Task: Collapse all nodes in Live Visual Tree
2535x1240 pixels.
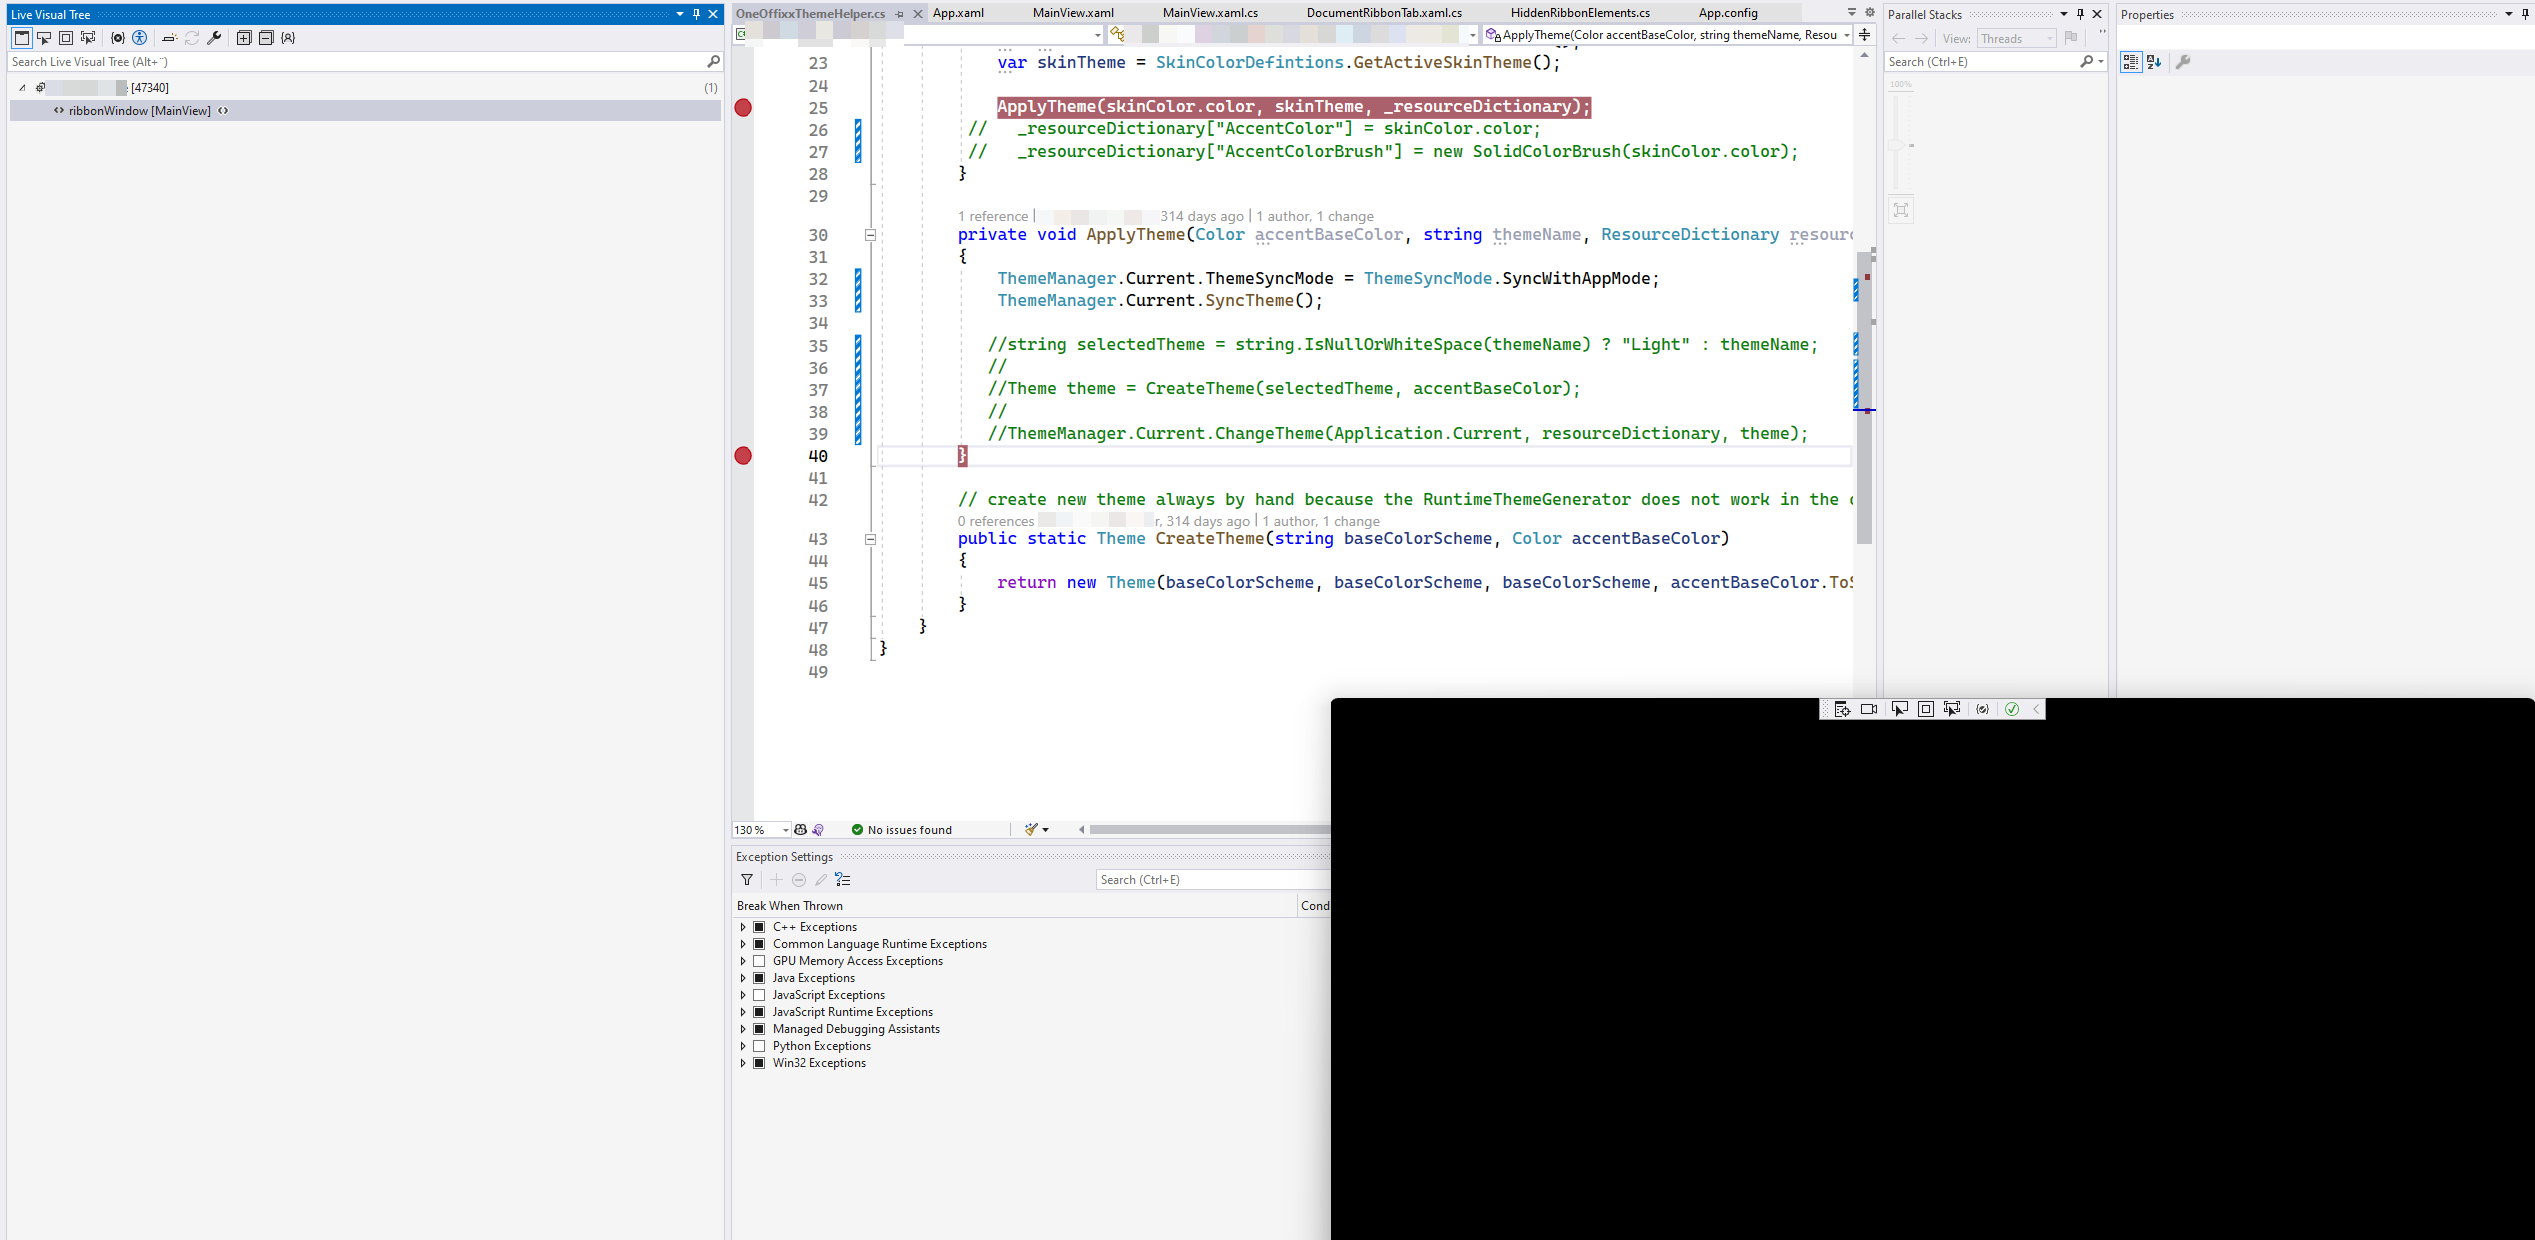Action: pos(266,37)
